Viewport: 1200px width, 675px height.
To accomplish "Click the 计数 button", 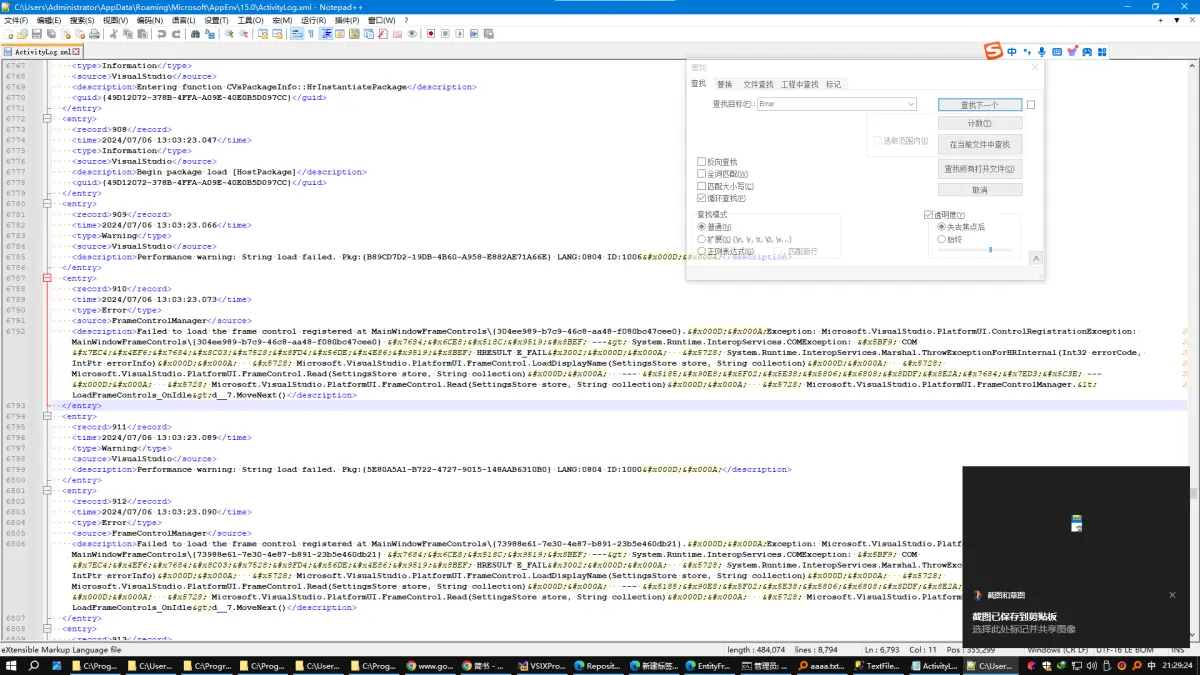I will click(x=980, y=123).
